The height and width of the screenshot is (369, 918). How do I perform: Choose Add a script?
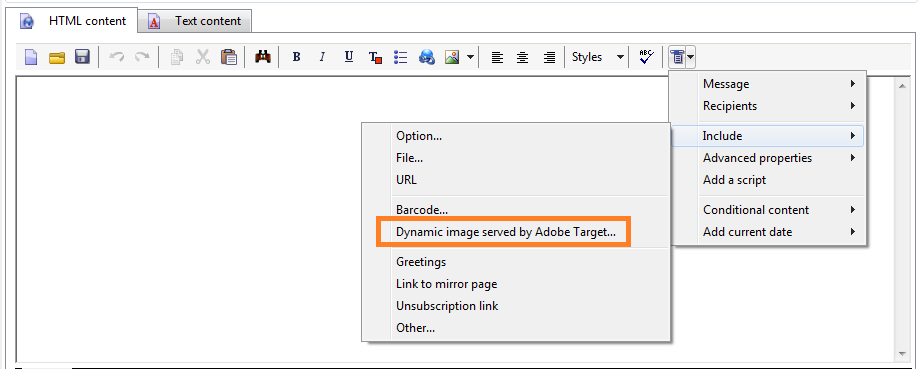768,180
